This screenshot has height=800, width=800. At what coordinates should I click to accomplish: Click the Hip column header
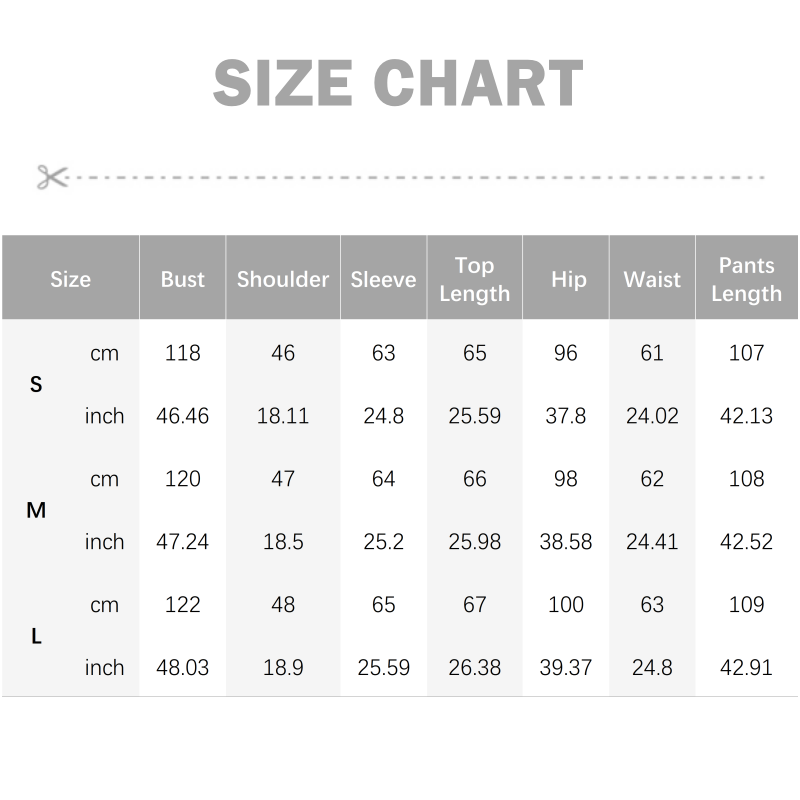coord(568,279)
